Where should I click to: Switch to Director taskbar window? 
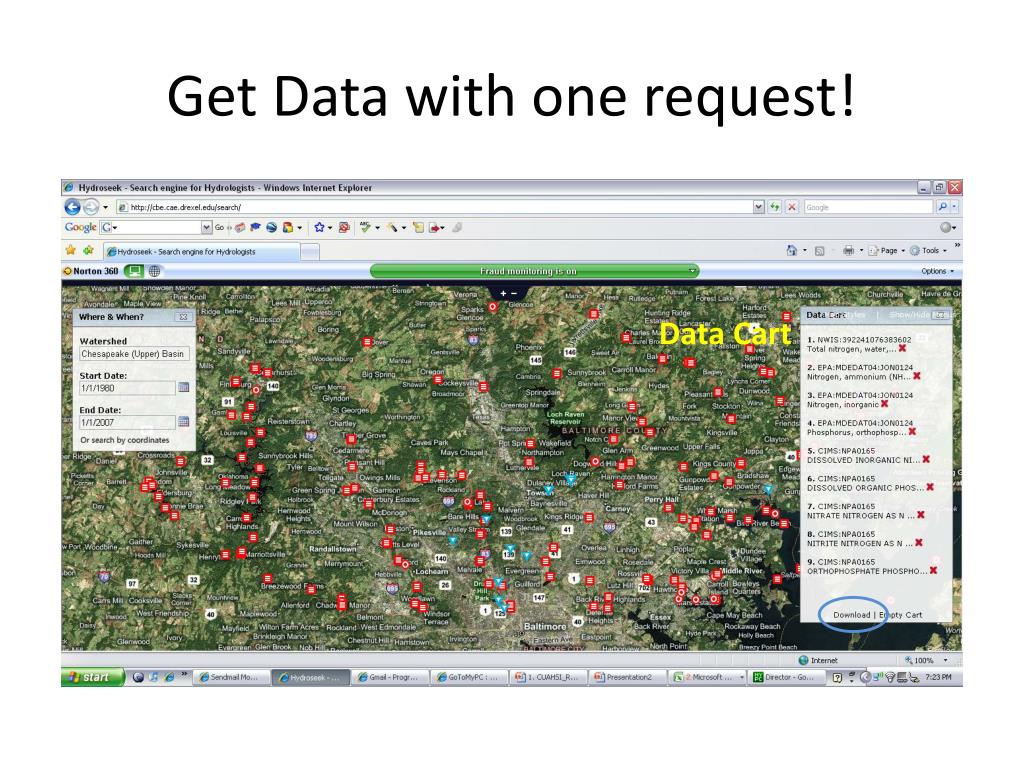click(786, 677)
